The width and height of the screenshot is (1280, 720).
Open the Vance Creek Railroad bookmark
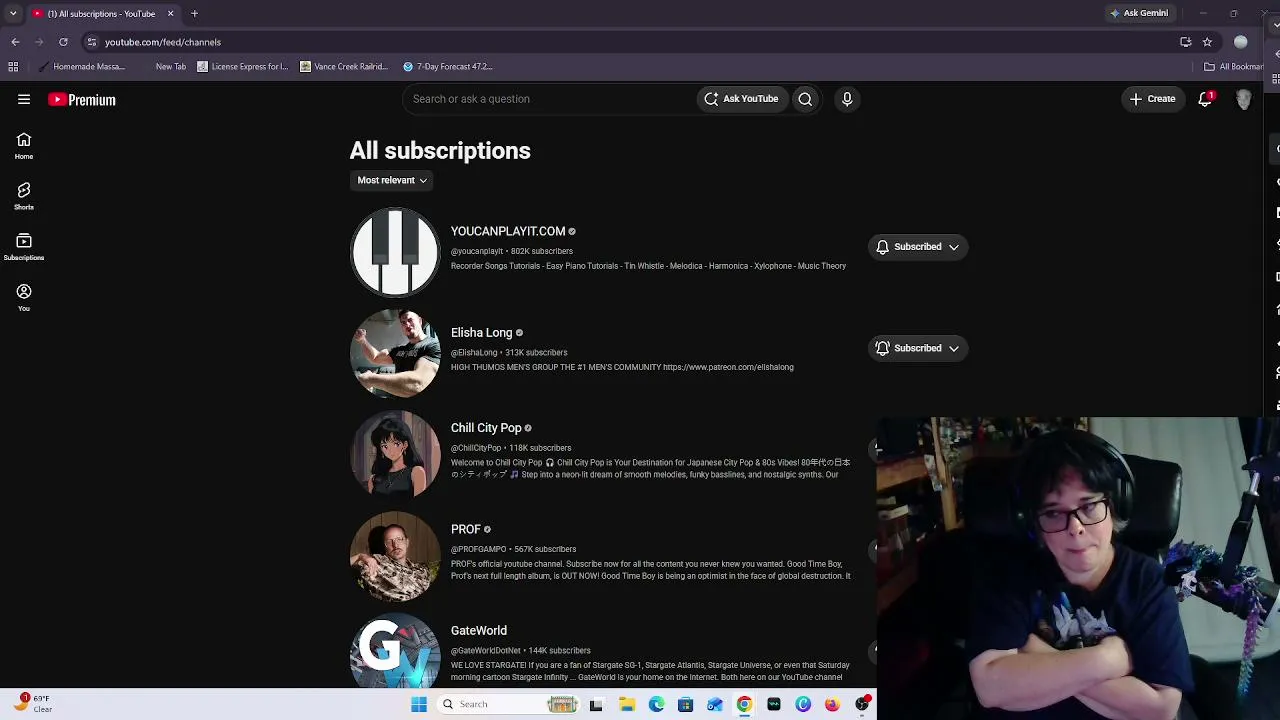[344, 67]
